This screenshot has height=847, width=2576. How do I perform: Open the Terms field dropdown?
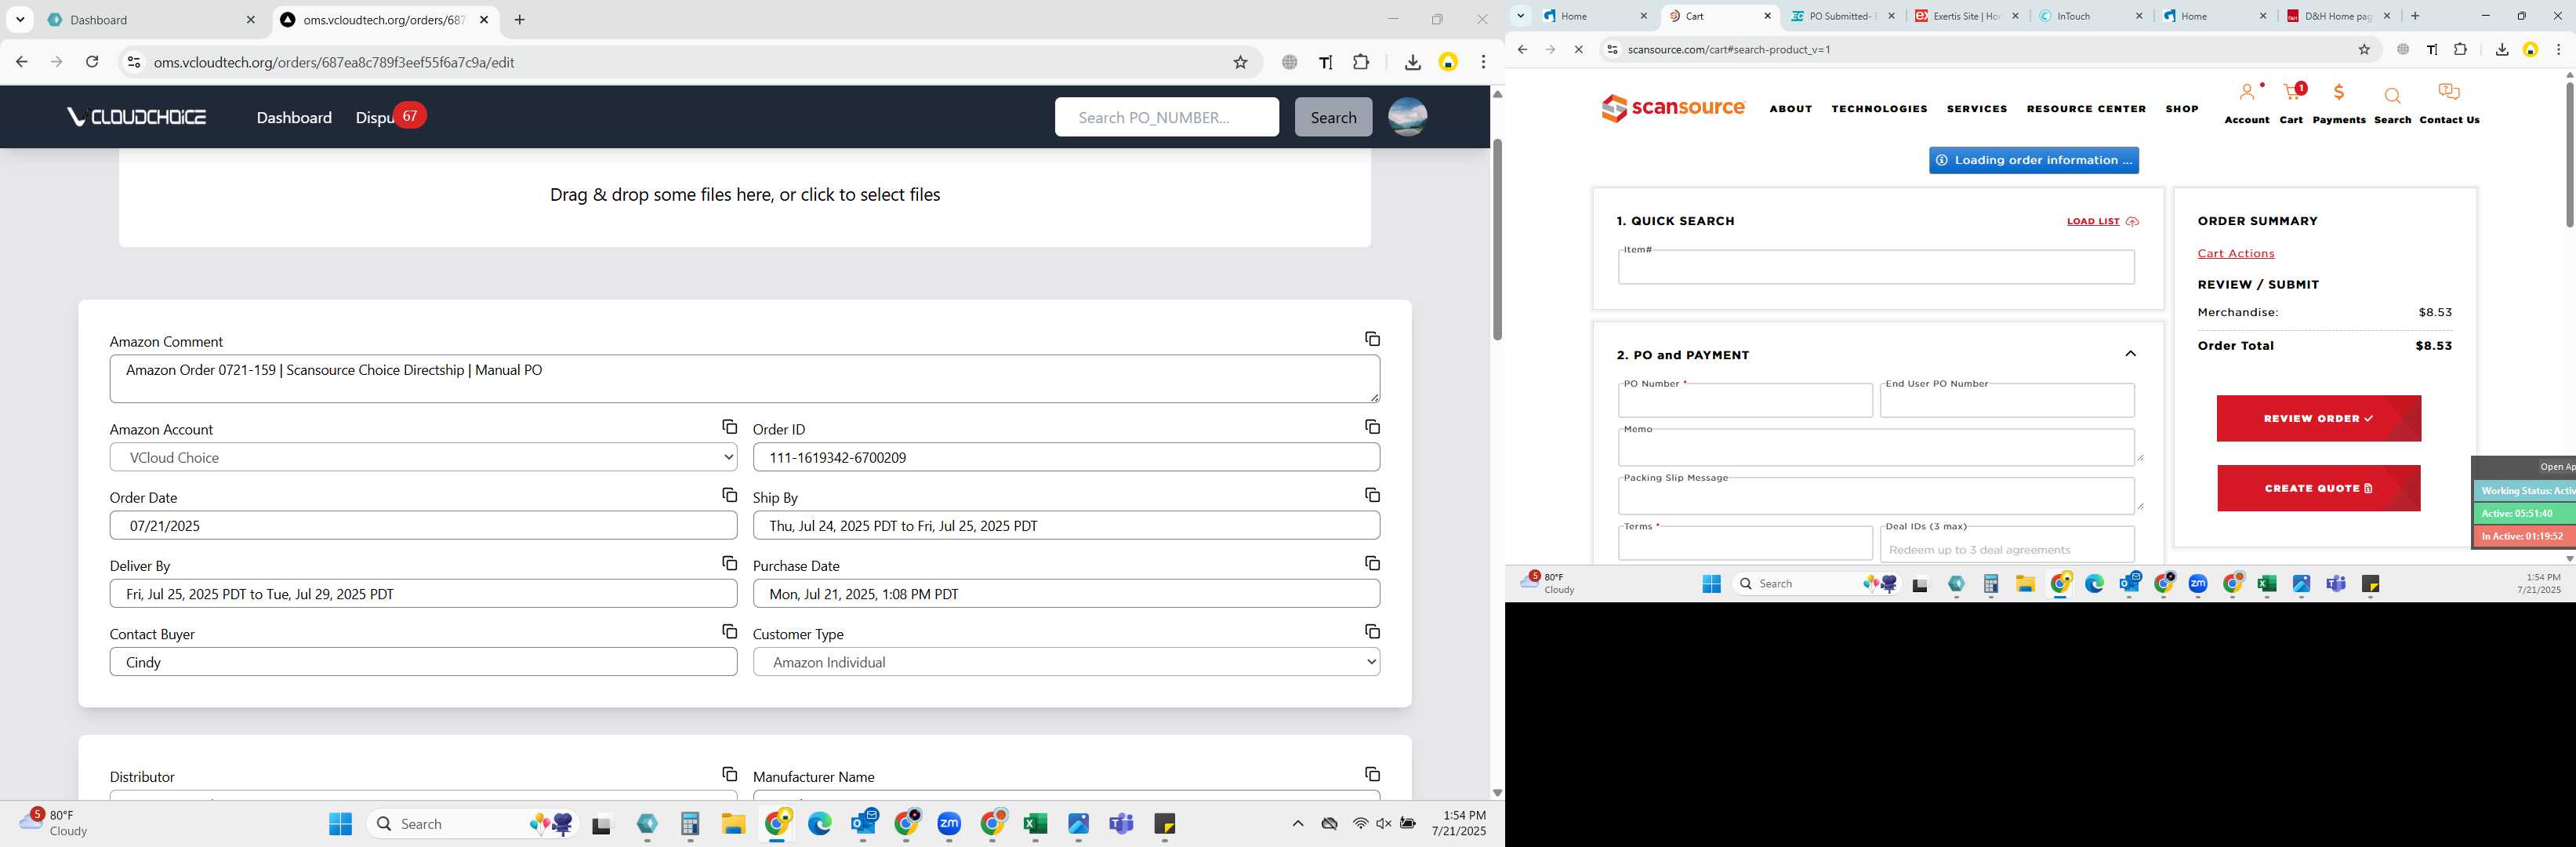(1745, 543)
